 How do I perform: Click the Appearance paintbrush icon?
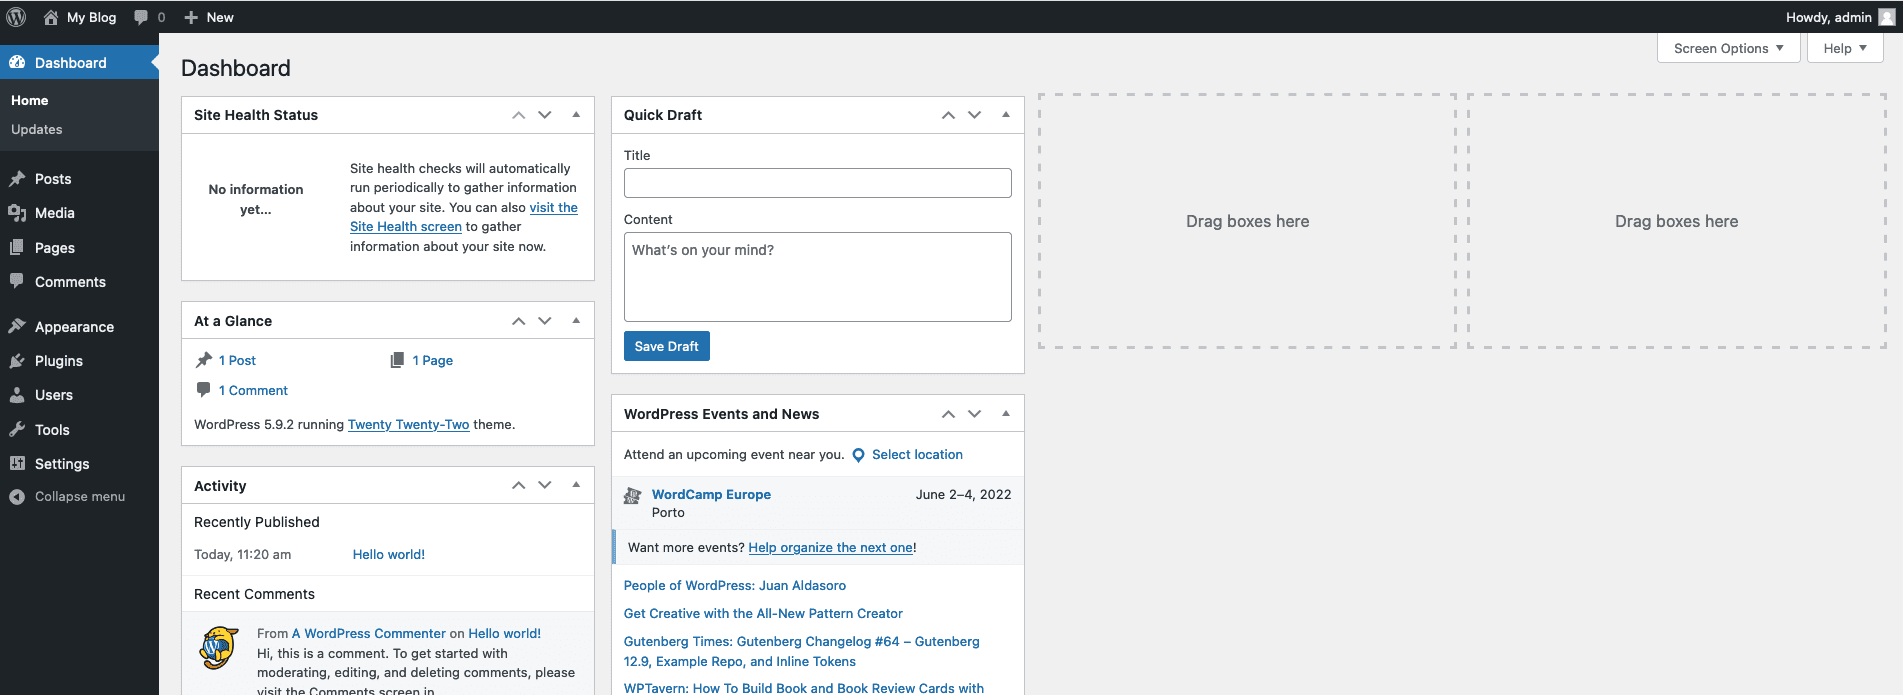[x=17, y=327]
